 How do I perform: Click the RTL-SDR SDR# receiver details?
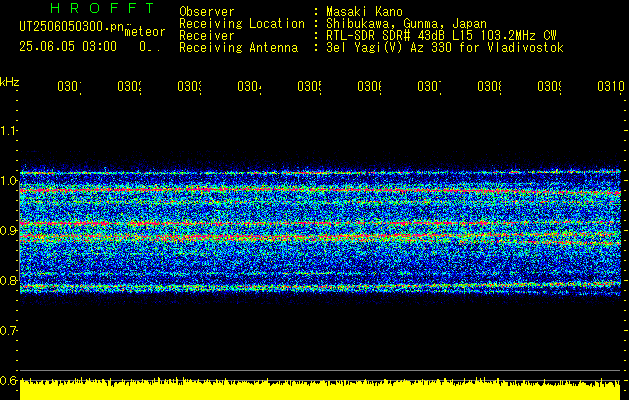coord(441,36)
